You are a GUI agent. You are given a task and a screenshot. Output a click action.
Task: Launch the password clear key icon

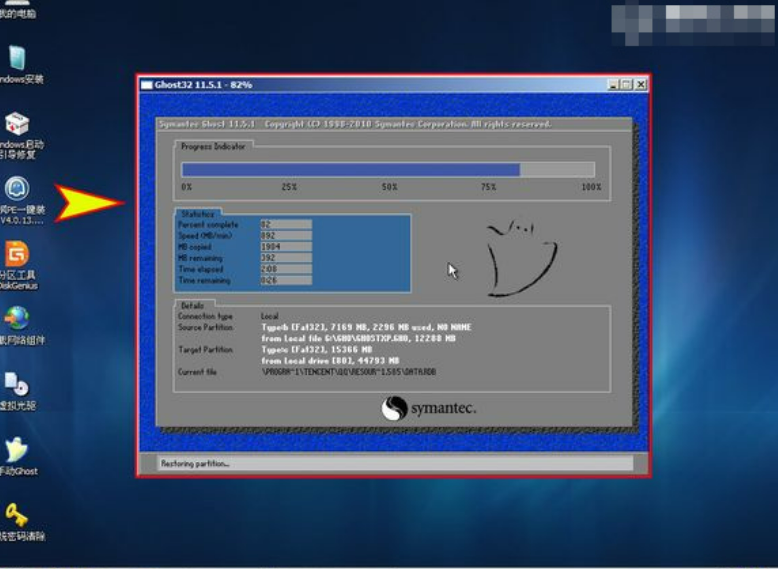pos(17,516)
